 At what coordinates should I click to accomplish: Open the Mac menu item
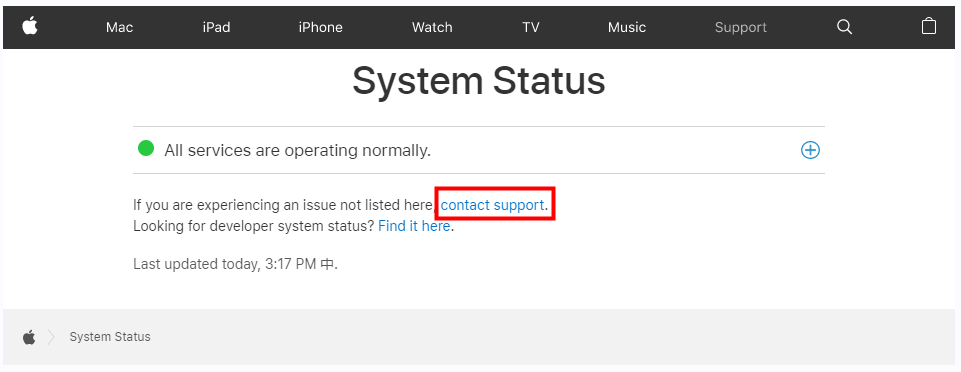point(120,28)
